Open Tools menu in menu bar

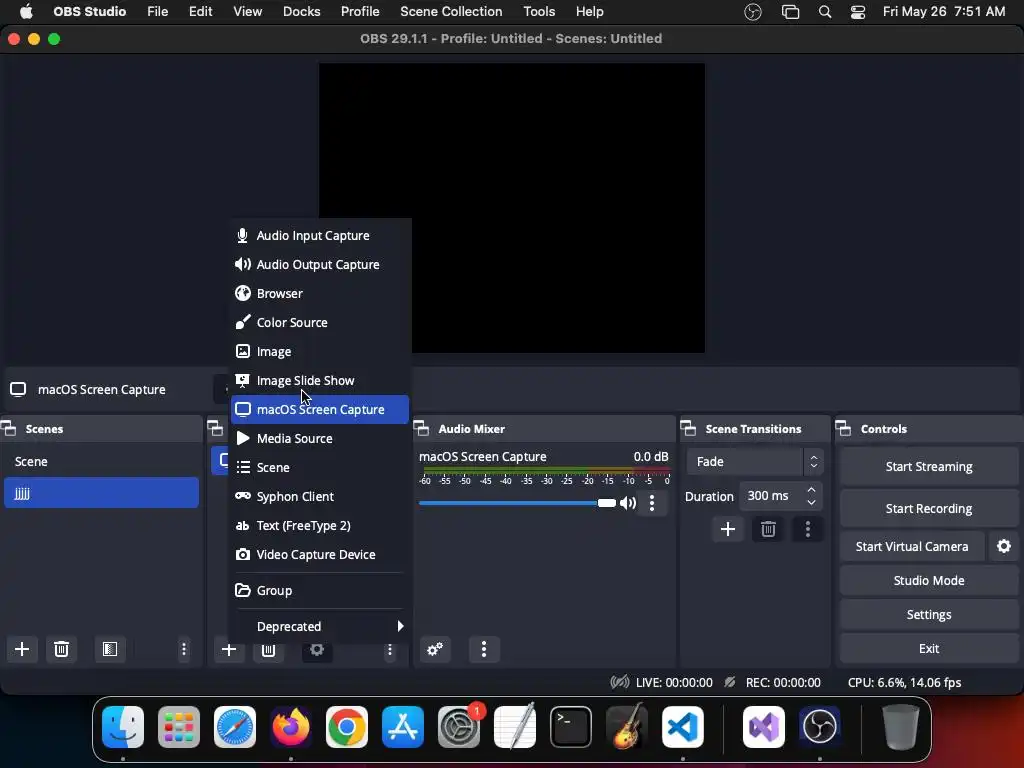click(539, 12)
